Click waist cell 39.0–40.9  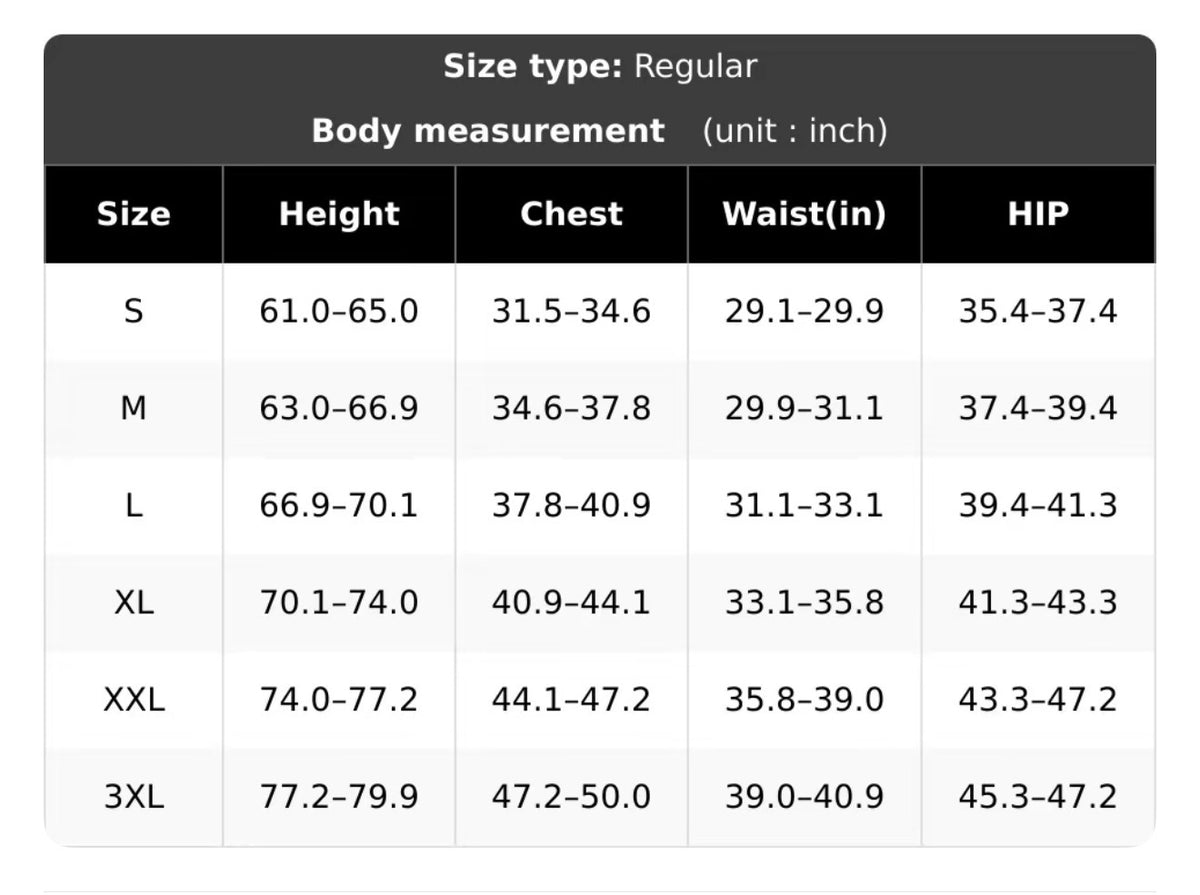coord(804,797)
